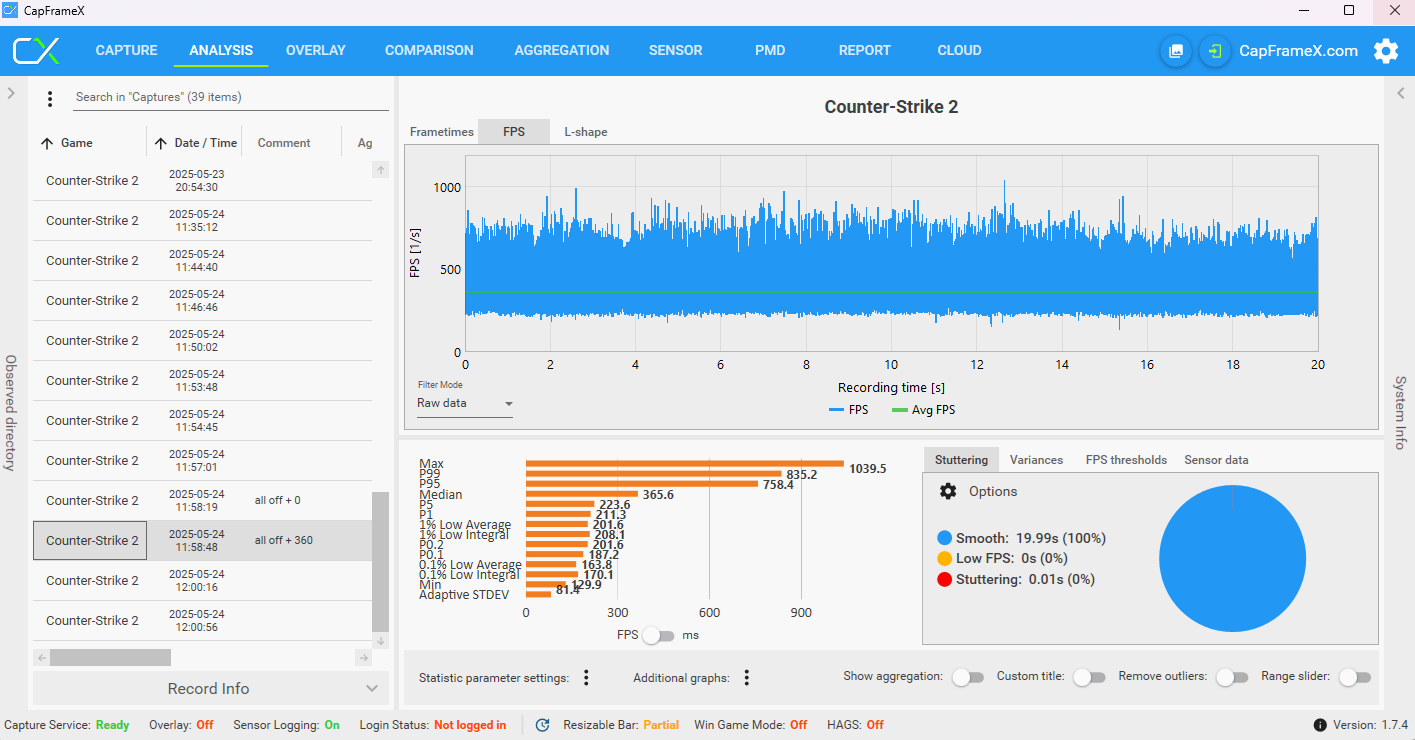
Task: Click the screenshot gallery icon in header
Action: [x=1176, y=51]
